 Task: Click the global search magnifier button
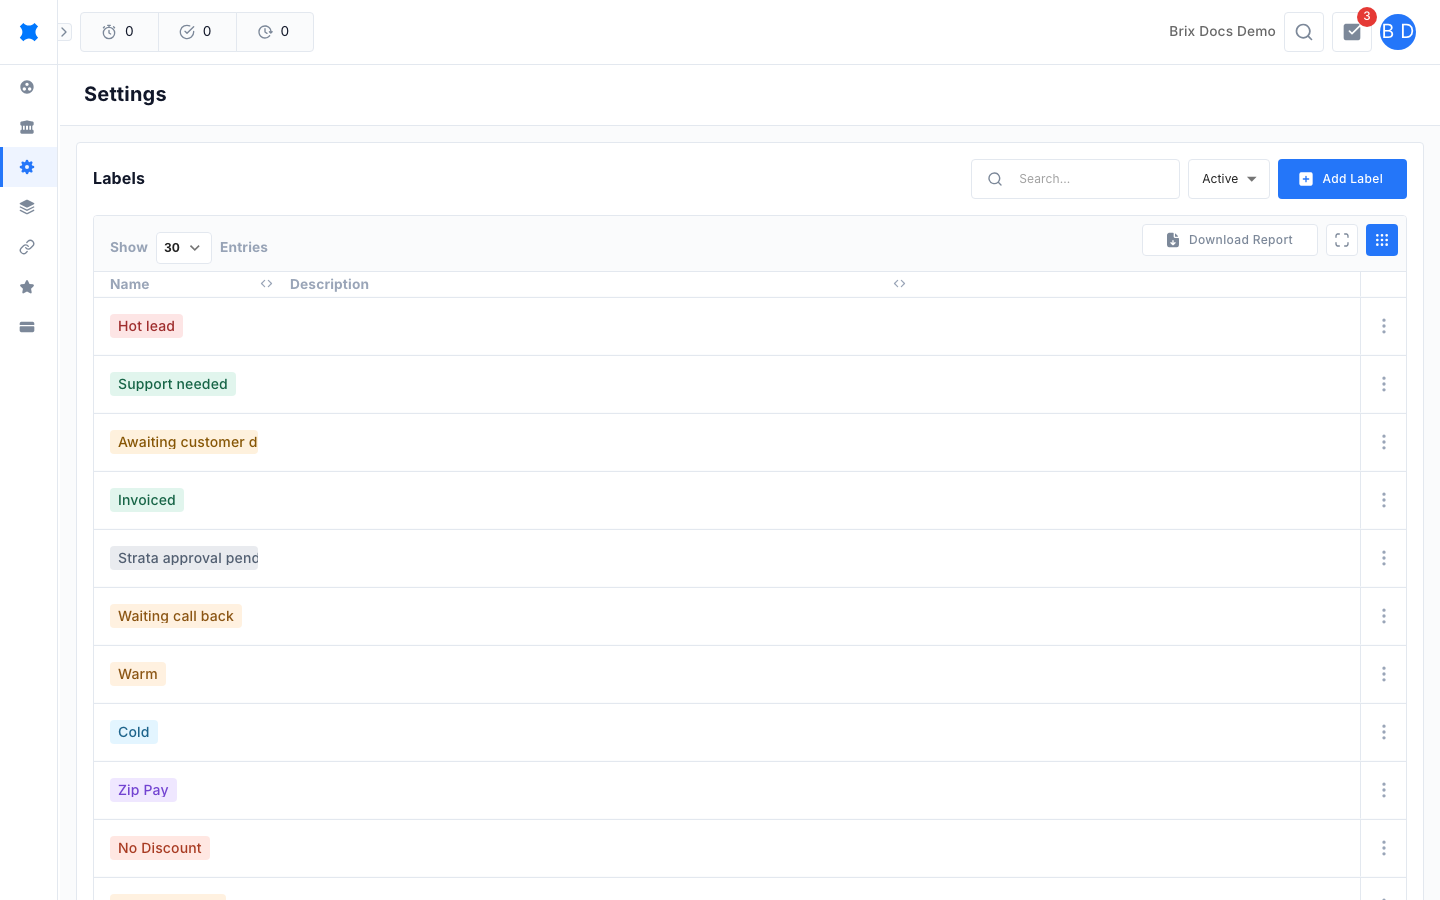click(x=1304, y=32)
